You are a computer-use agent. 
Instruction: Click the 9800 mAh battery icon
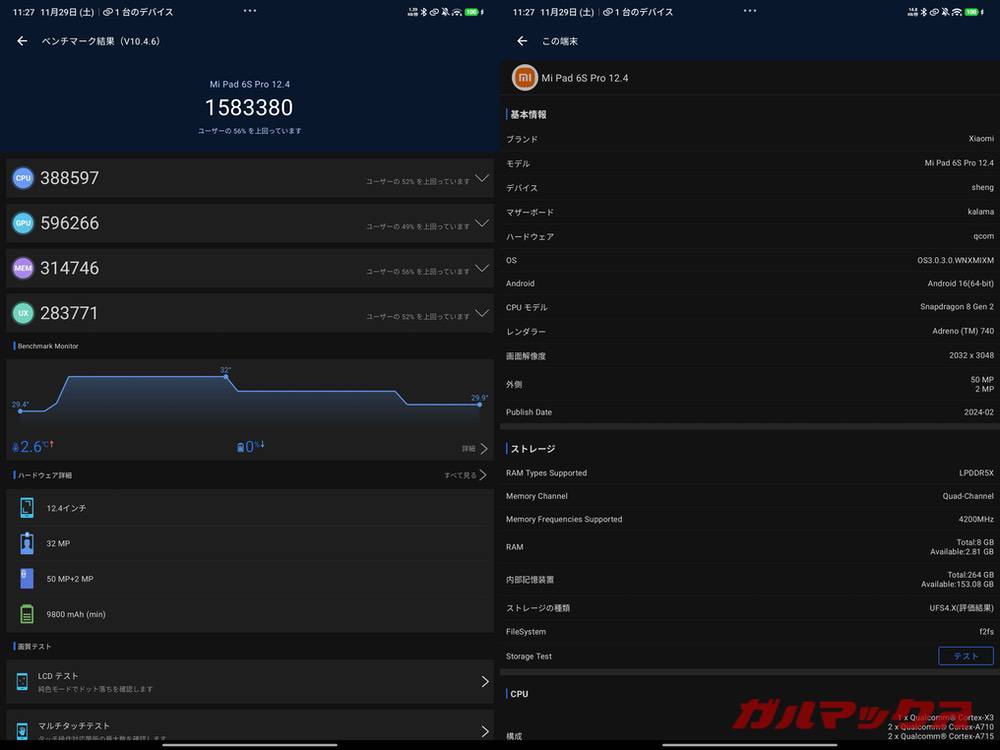pyautogui.click(x=25, y=614)
